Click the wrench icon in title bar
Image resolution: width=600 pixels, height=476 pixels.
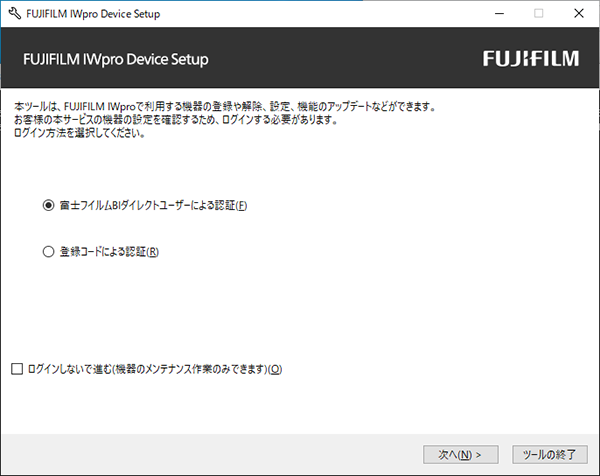[15, 14]
